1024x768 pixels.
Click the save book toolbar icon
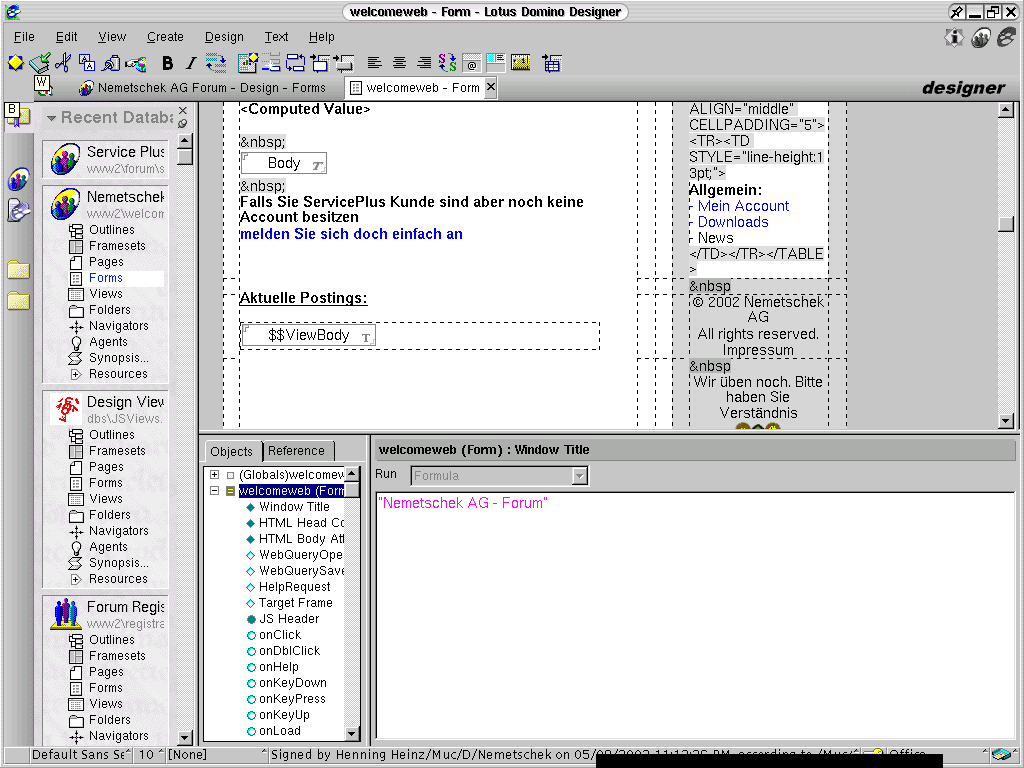click(40, 63)
